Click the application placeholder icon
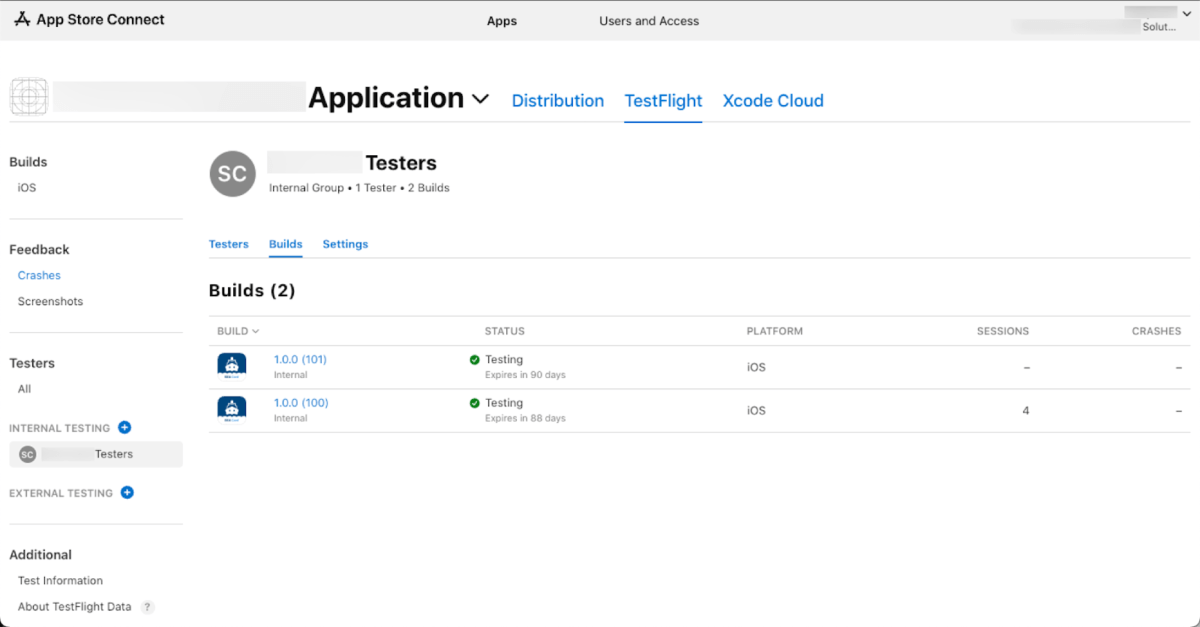The height and width of the screenshot is (627, 1200). tap(29, 97)
